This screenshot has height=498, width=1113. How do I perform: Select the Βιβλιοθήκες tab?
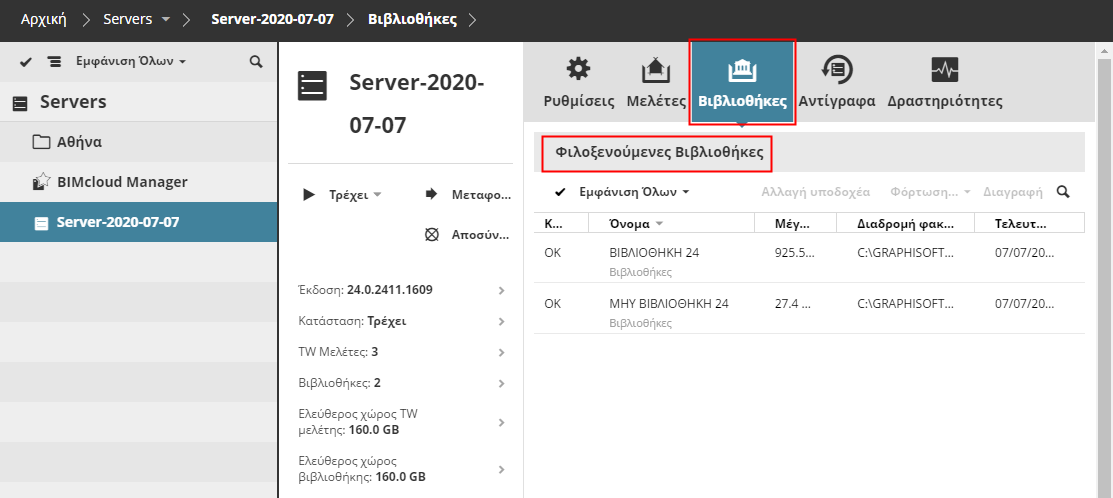click(742, 83)
